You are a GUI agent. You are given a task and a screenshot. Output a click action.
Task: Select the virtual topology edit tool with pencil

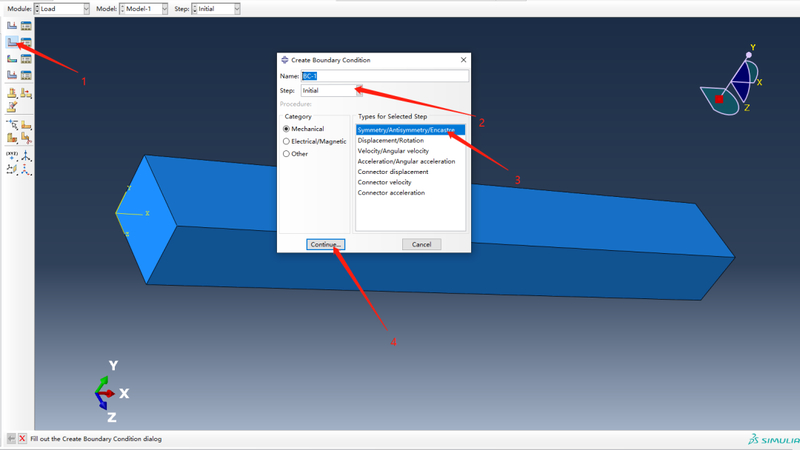pyautogui.click(x=12, y=107)
